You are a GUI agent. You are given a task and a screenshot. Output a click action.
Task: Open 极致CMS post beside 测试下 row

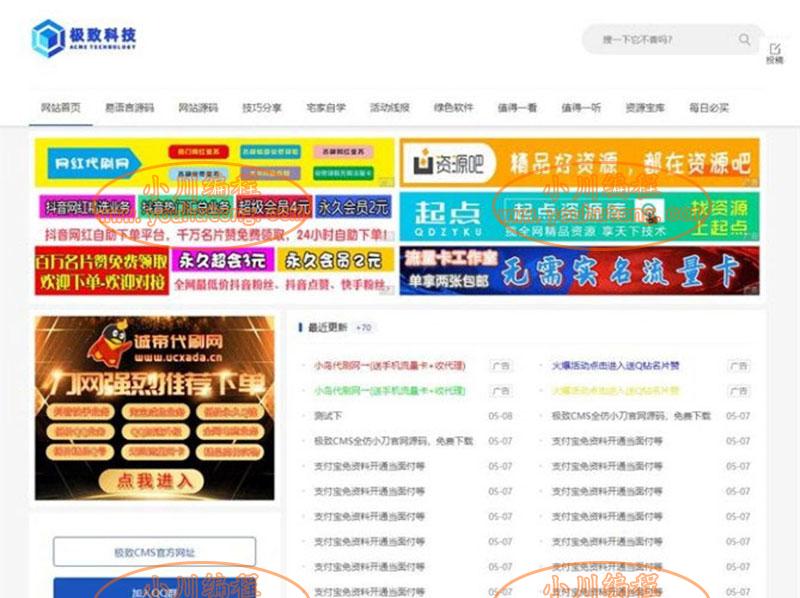click(x=631, y=416)
